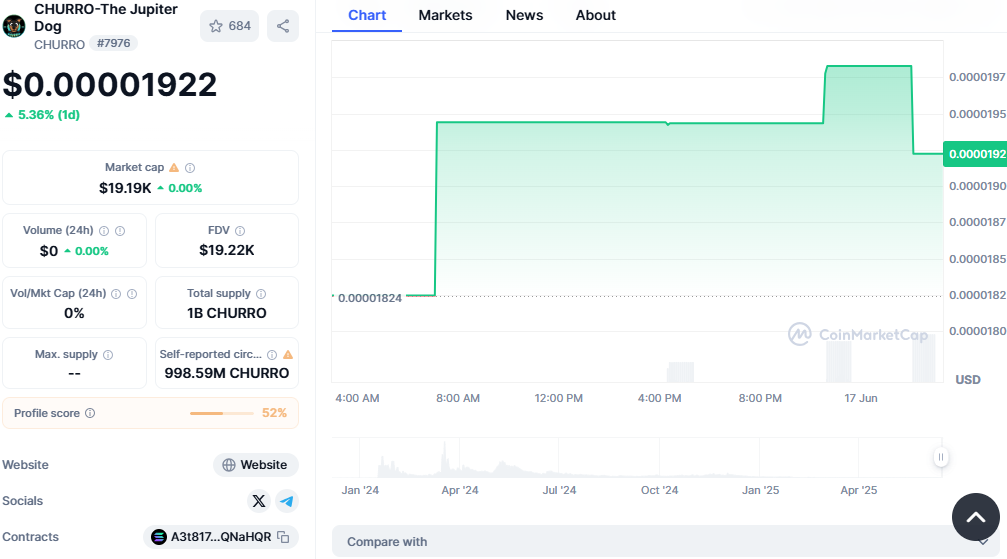Click the Profile score 52% progress bar

click(222, 413)
